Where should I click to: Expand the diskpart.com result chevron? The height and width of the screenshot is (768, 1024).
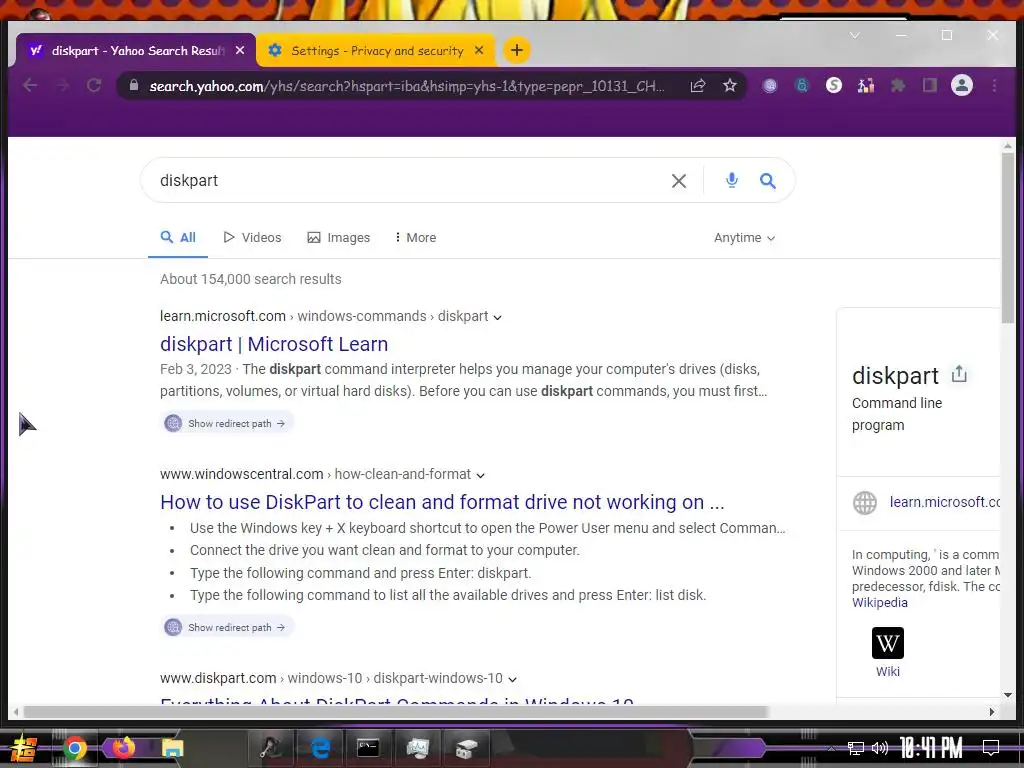point(513,679)
